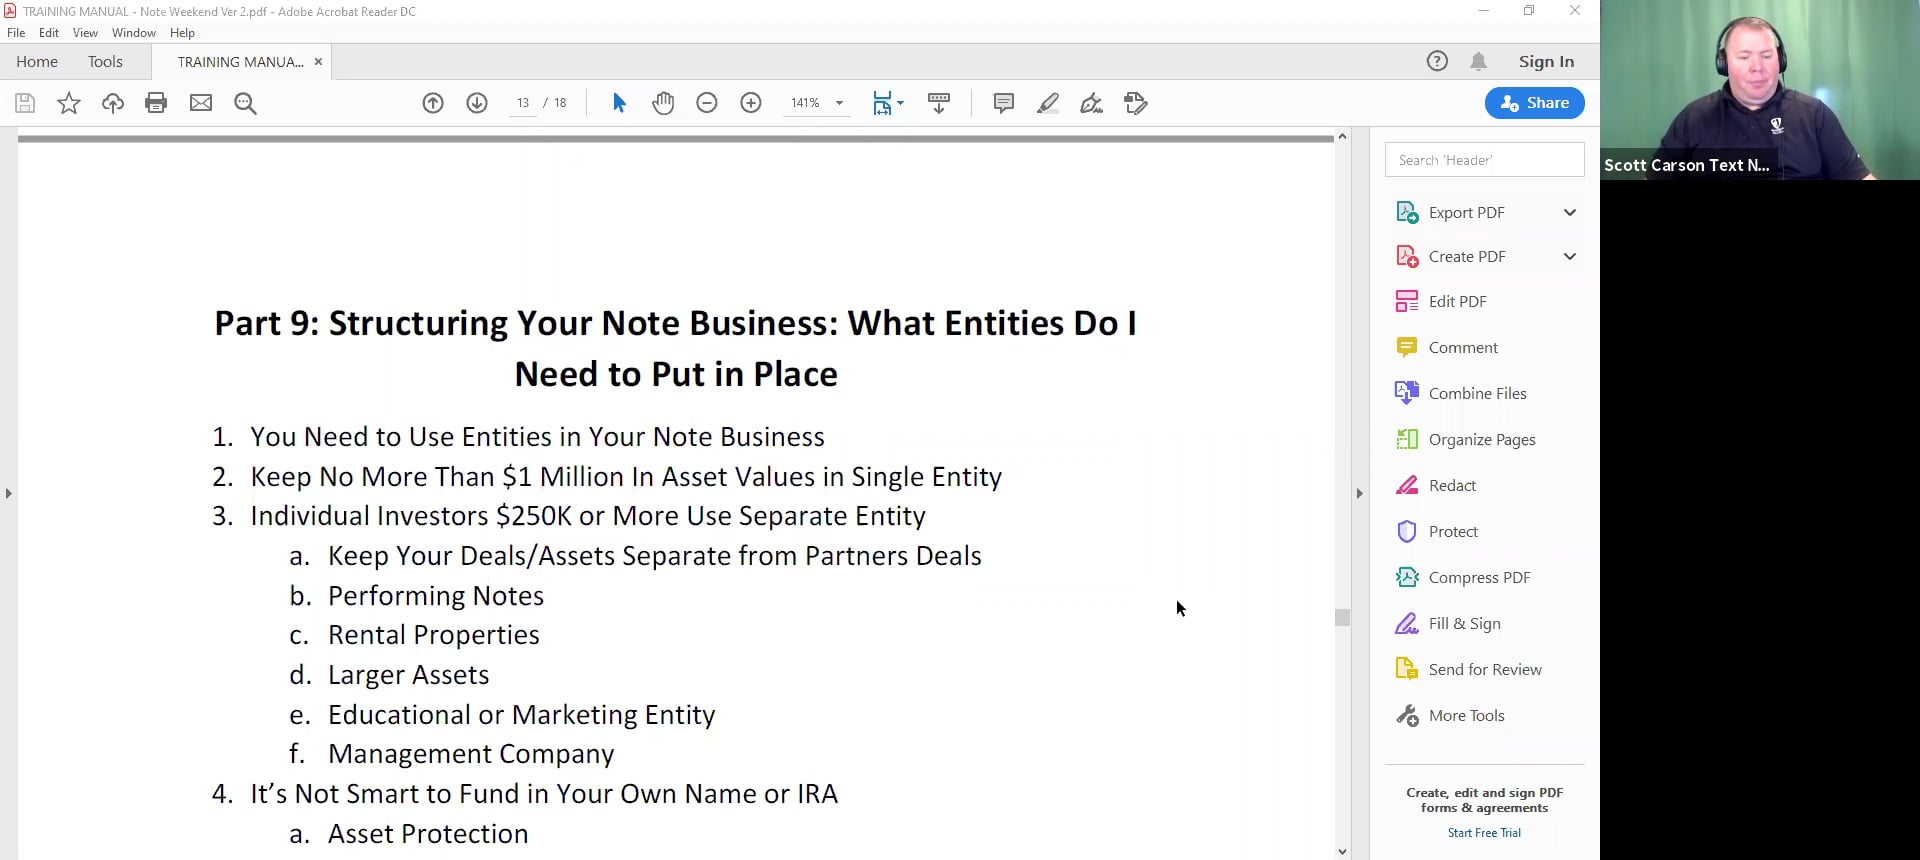The height and width of the screenshot is (860, 1920).
Task: Click the read mode scrolling icon
Action: point(939,103)
